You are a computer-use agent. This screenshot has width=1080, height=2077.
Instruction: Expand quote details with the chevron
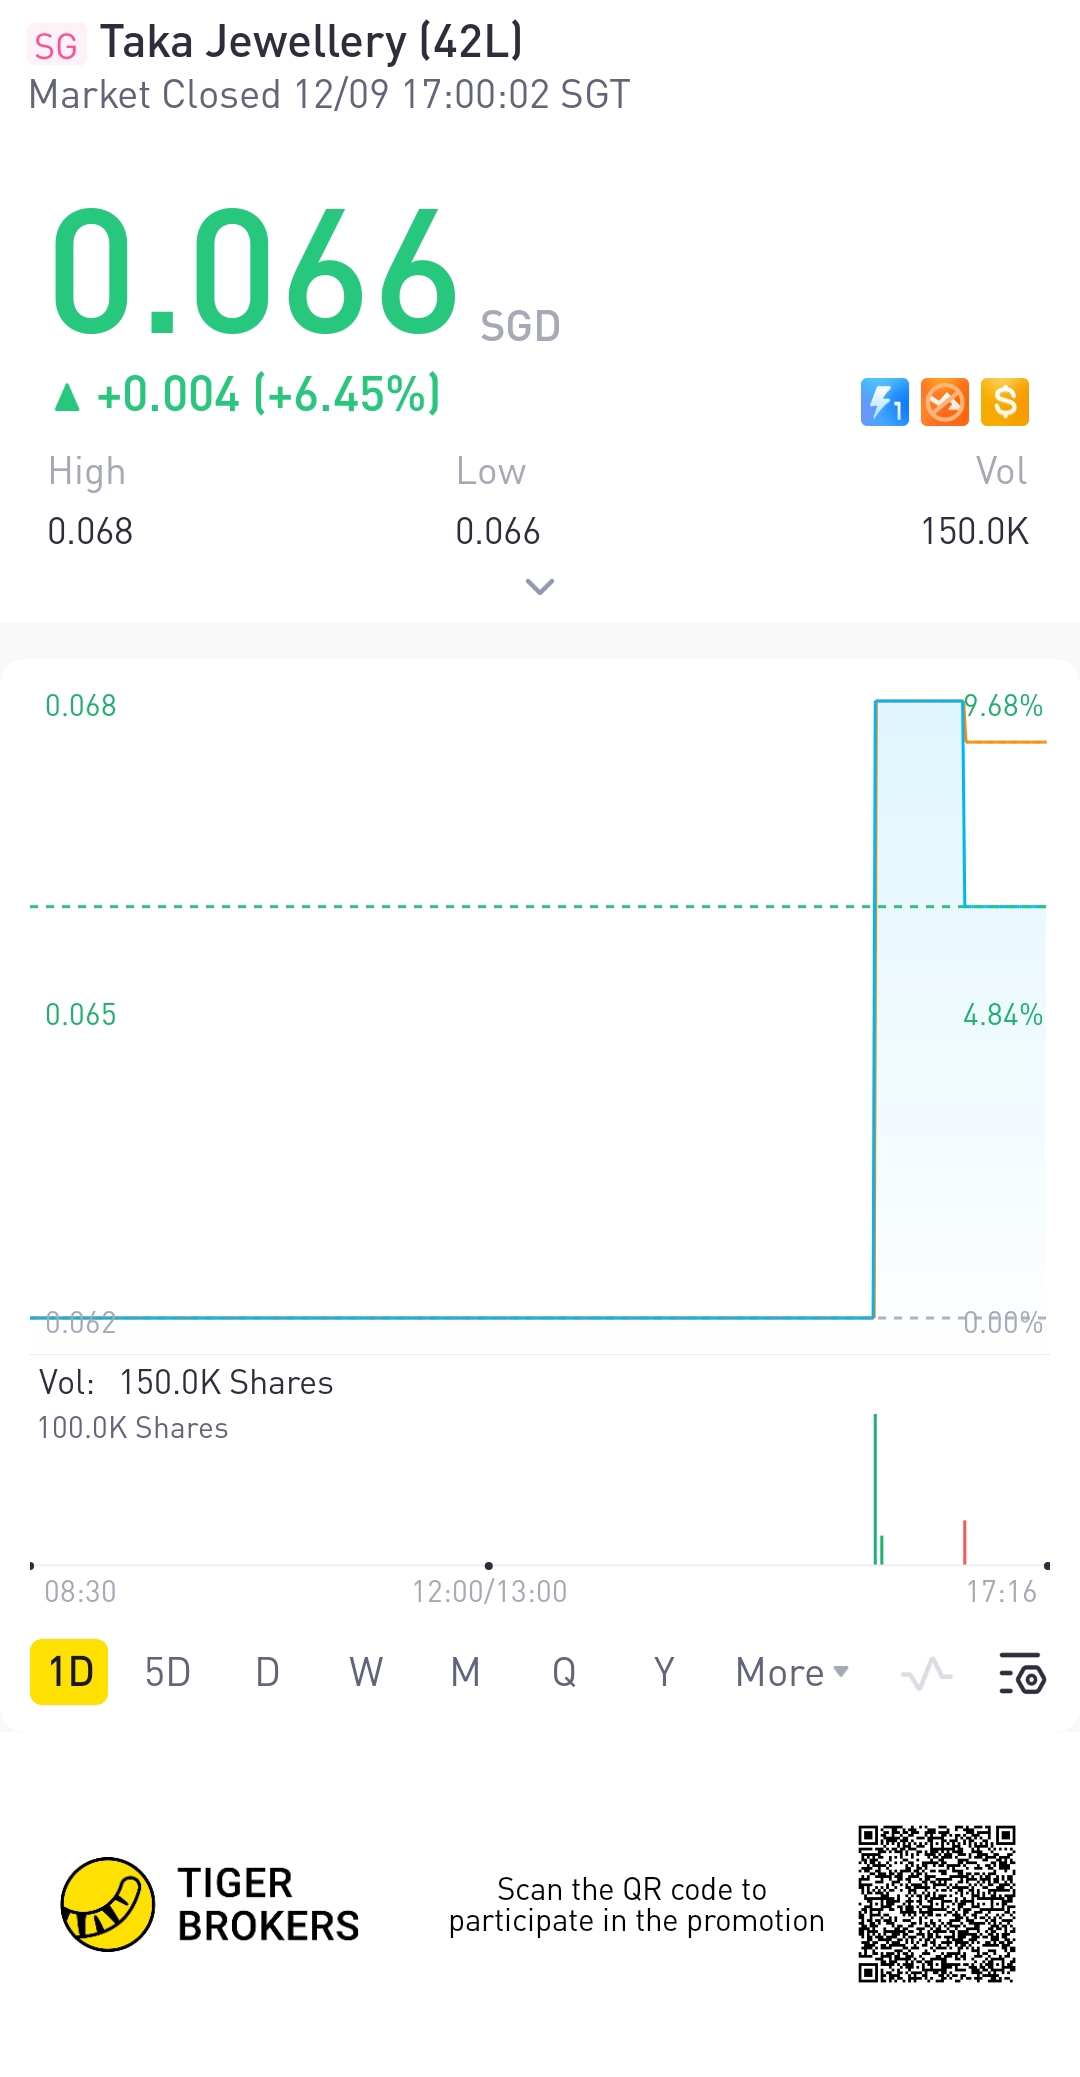point(540,587)
